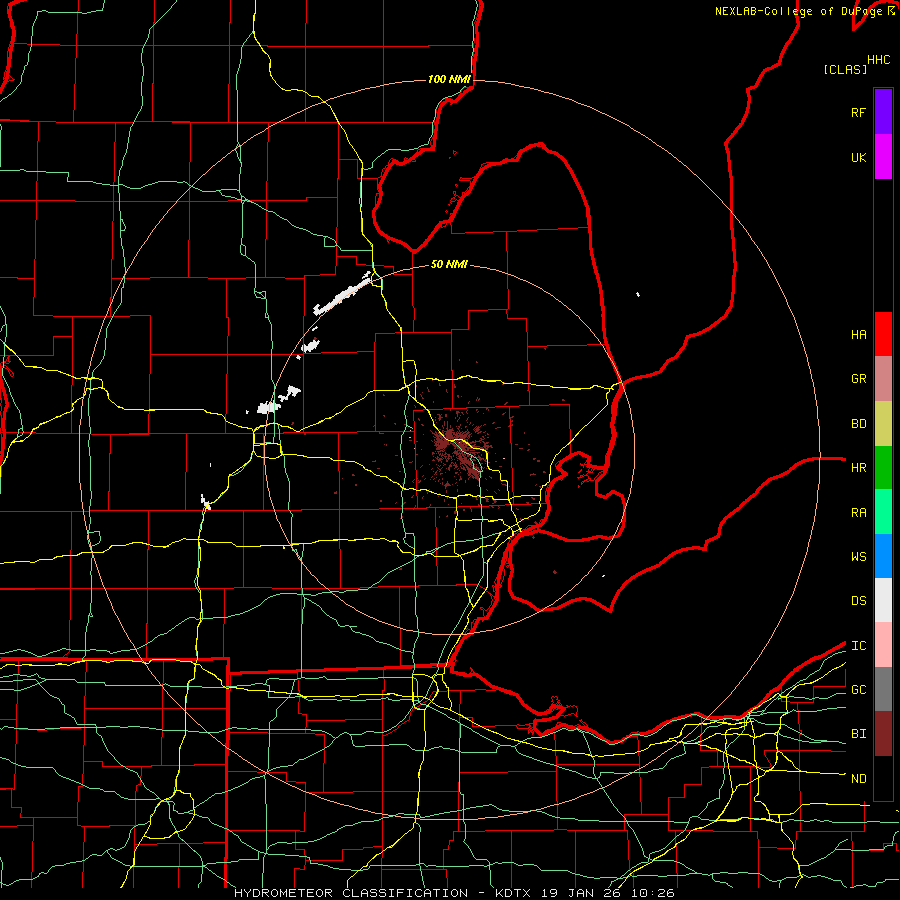900x900 pixels.
Task: Click the 100 NMI range ring label
Action: coord(449,79)
